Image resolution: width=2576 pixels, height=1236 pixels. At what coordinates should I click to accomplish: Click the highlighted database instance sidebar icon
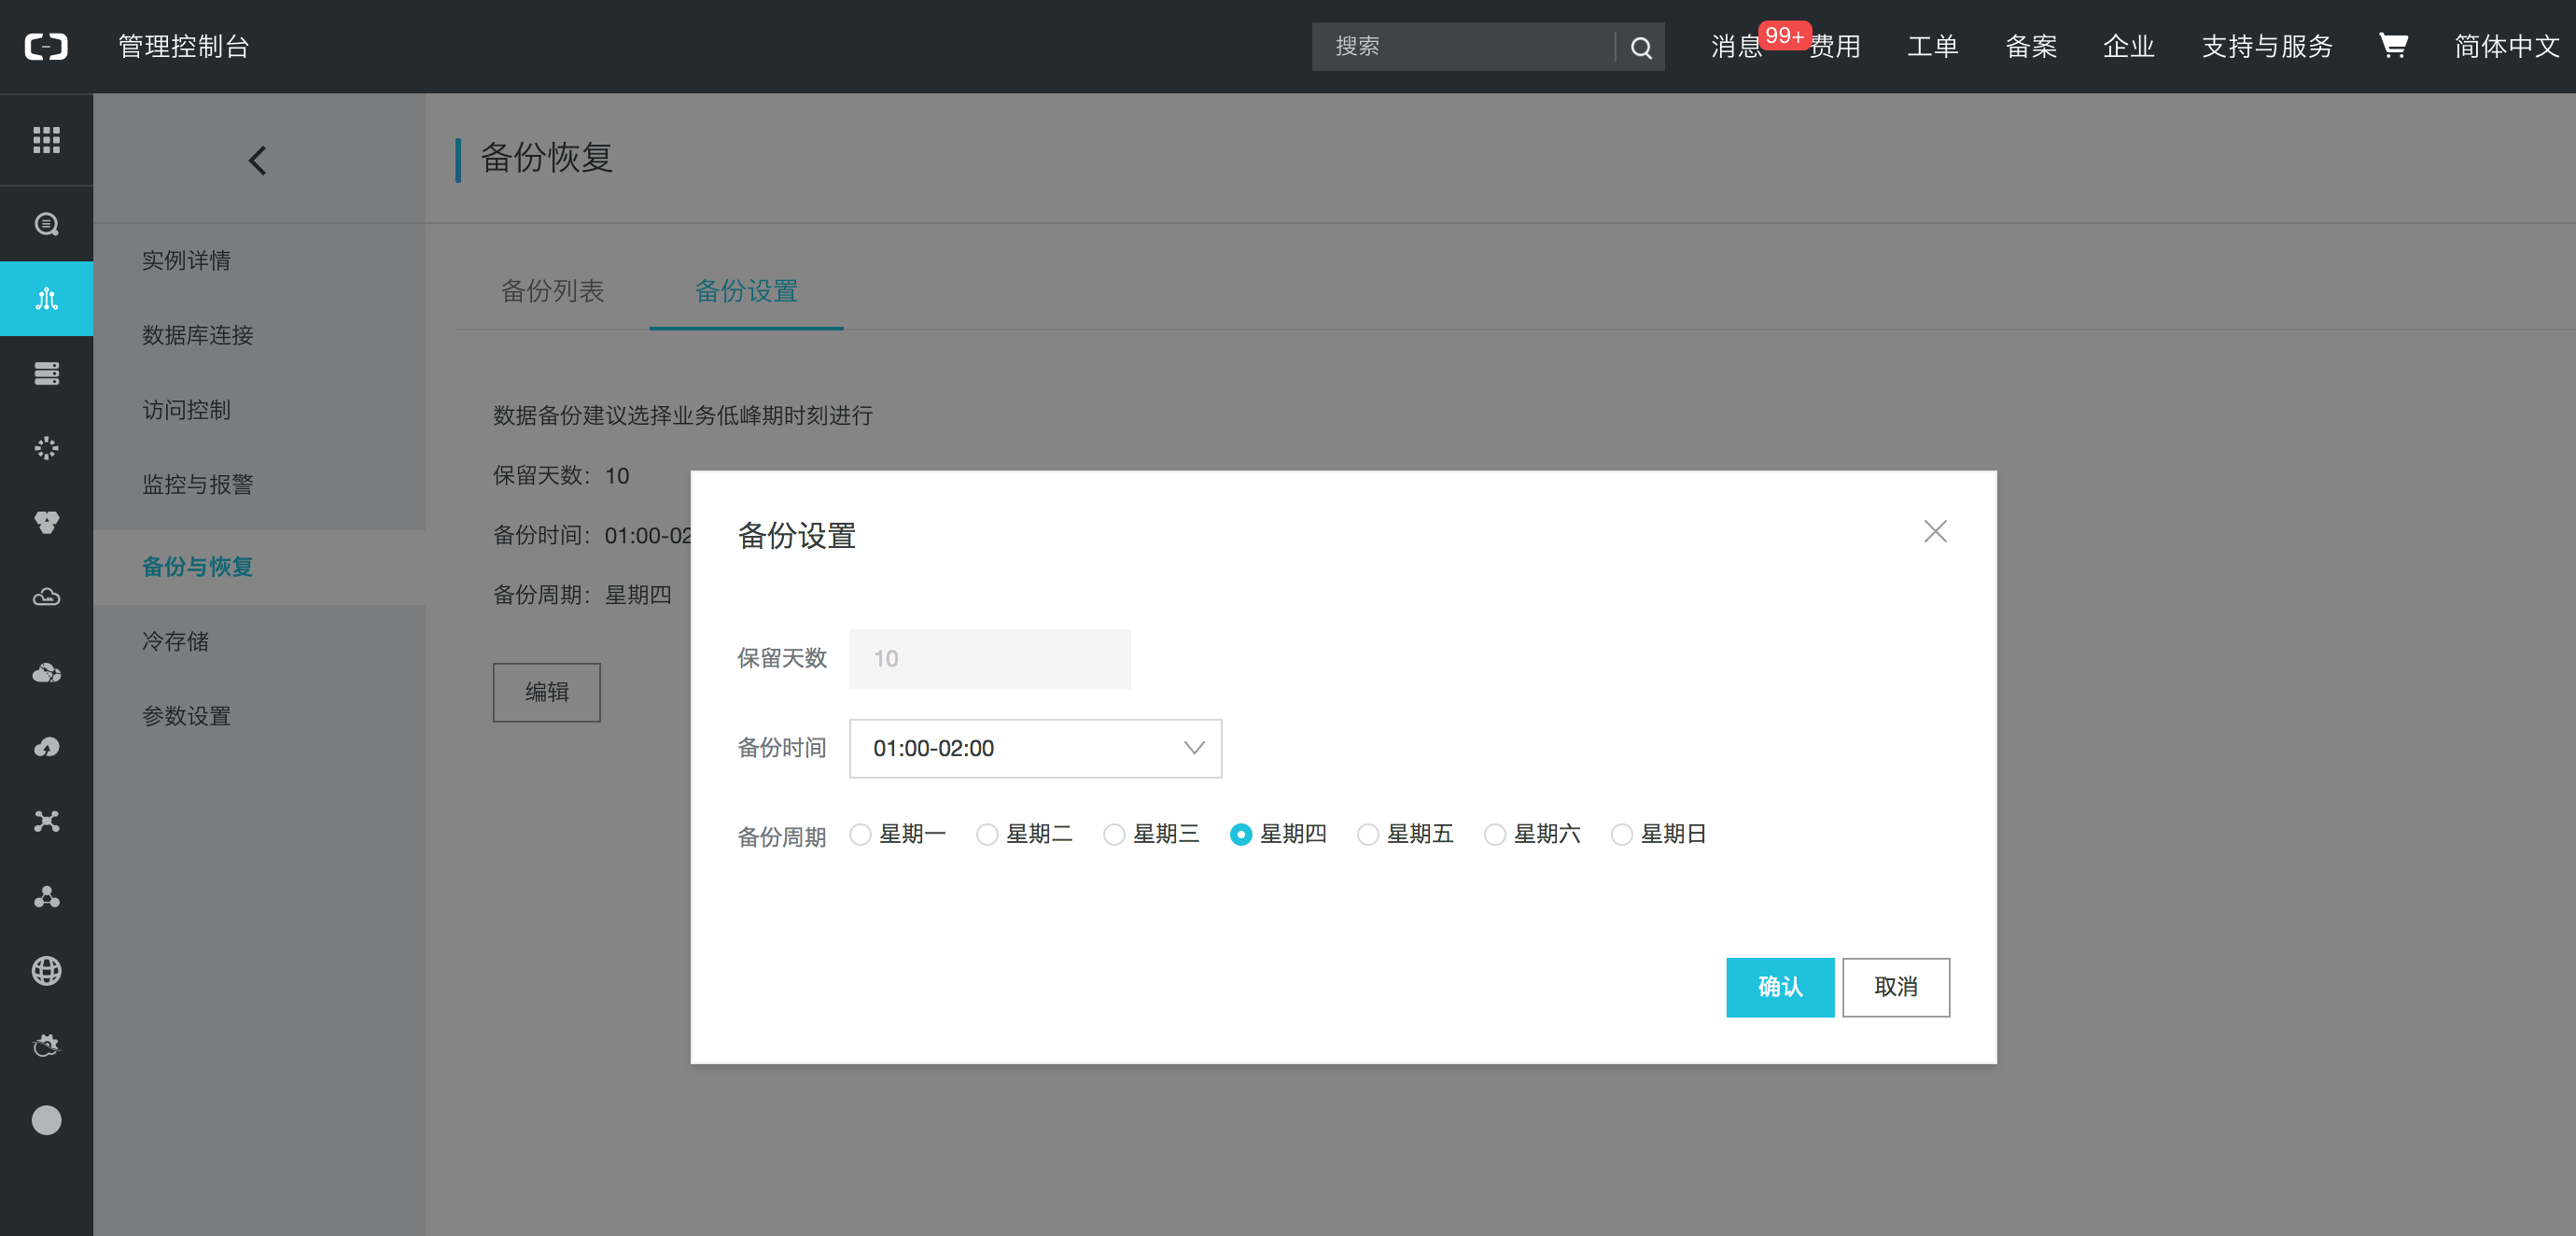click(x=46, y=297)
